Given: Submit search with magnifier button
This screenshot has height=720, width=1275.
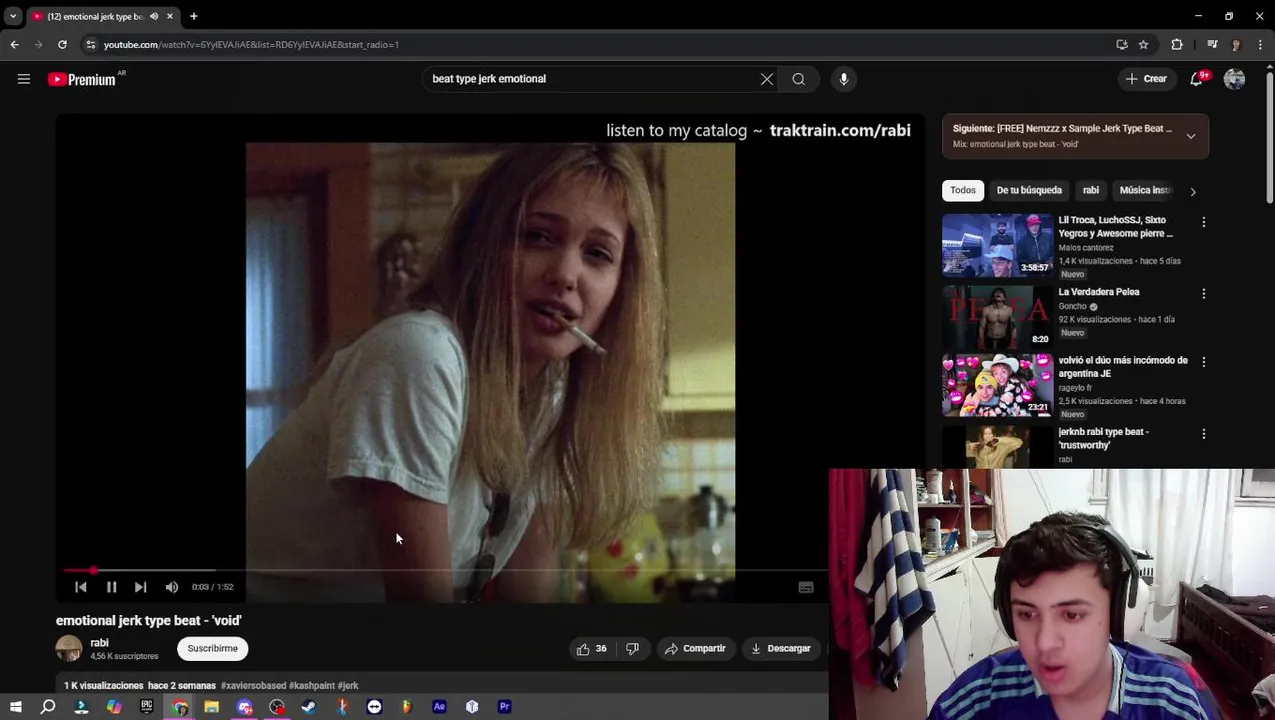Looking at the screenshot, I should (x=799, y=79).
